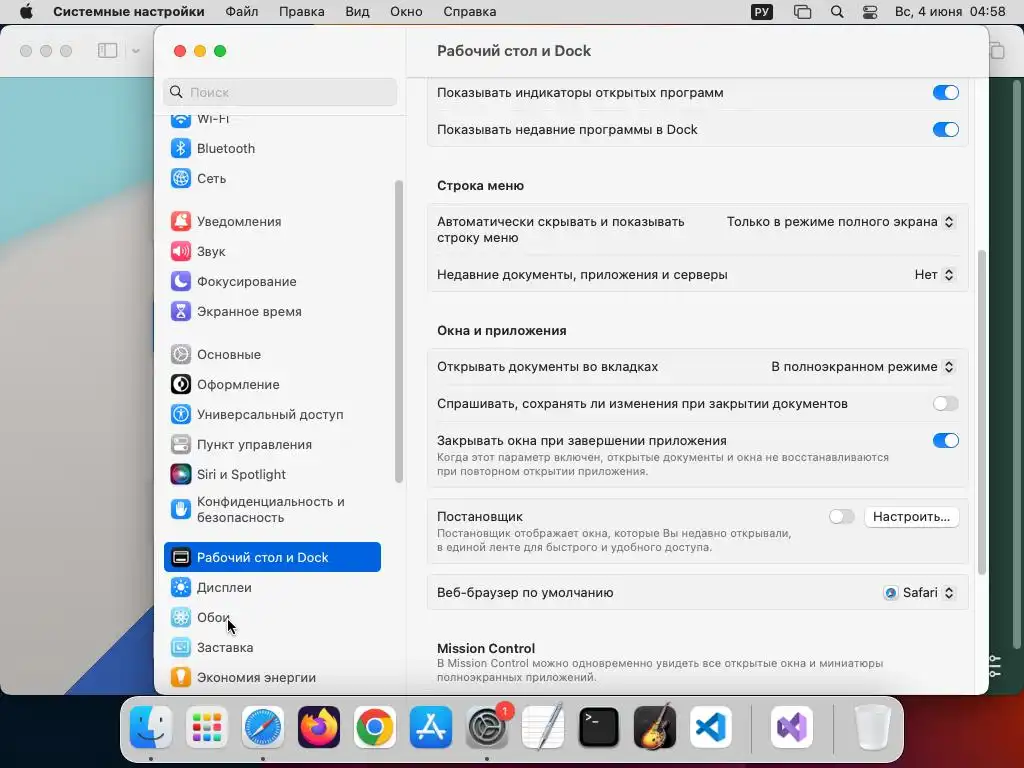
Task: Toggle sidebar button in background window
Action: 108,51
